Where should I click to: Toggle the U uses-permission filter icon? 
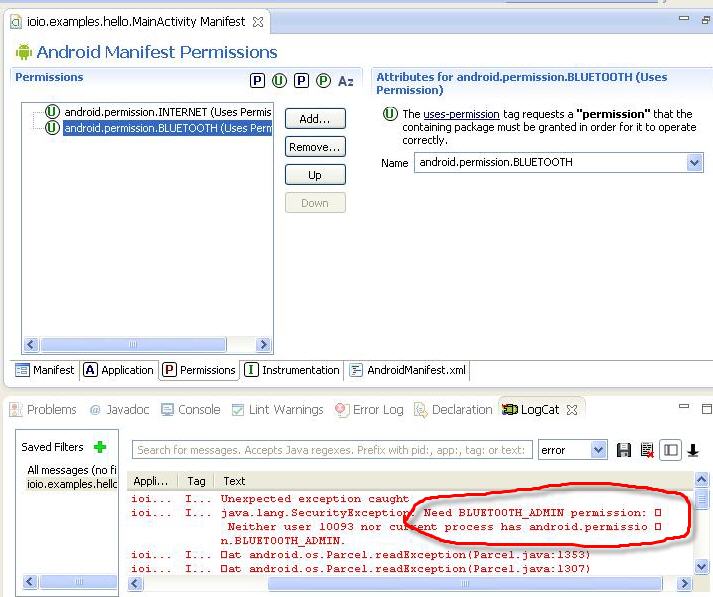click(x=279, y=81)
